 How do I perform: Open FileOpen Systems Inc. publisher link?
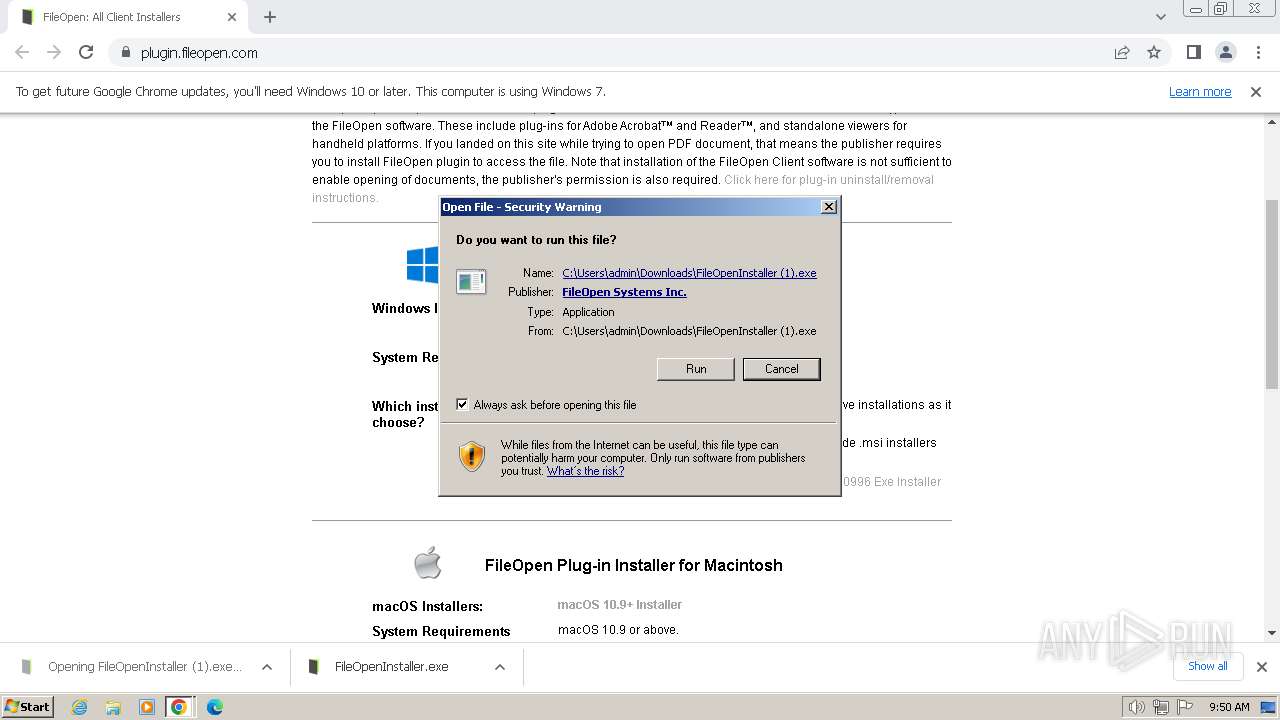click(x=624, y=292)
